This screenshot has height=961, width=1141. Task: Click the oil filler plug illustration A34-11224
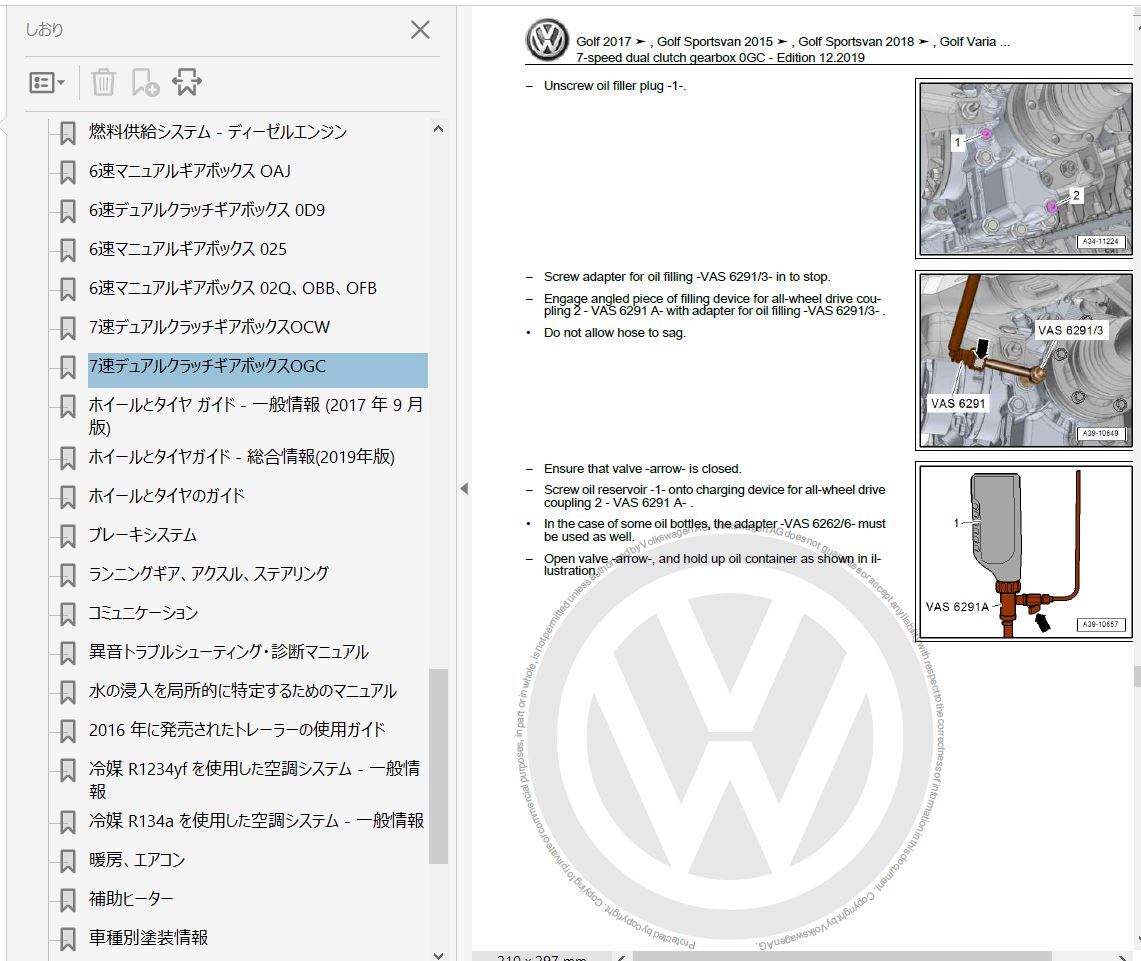[x=1024, y=168]
